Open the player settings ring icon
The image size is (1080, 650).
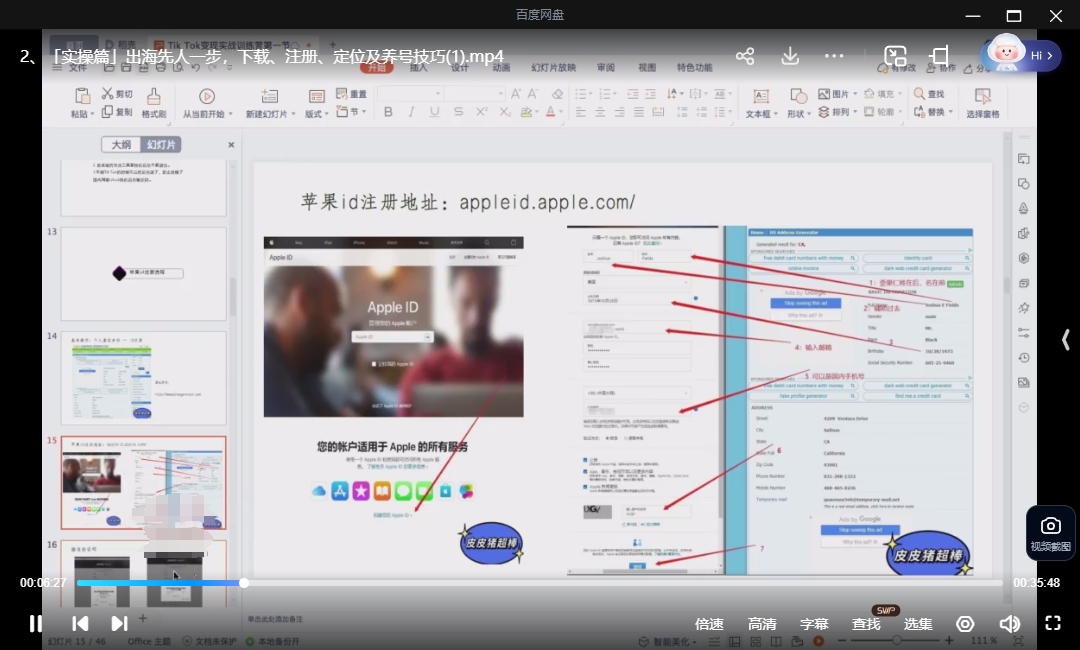965,624
